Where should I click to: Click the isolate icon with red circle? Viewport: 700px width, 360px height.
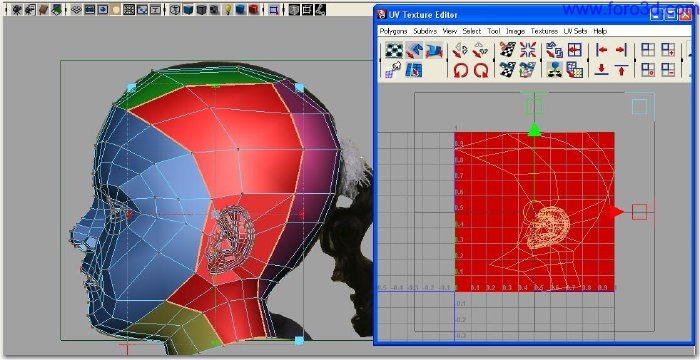pos(648,70)
